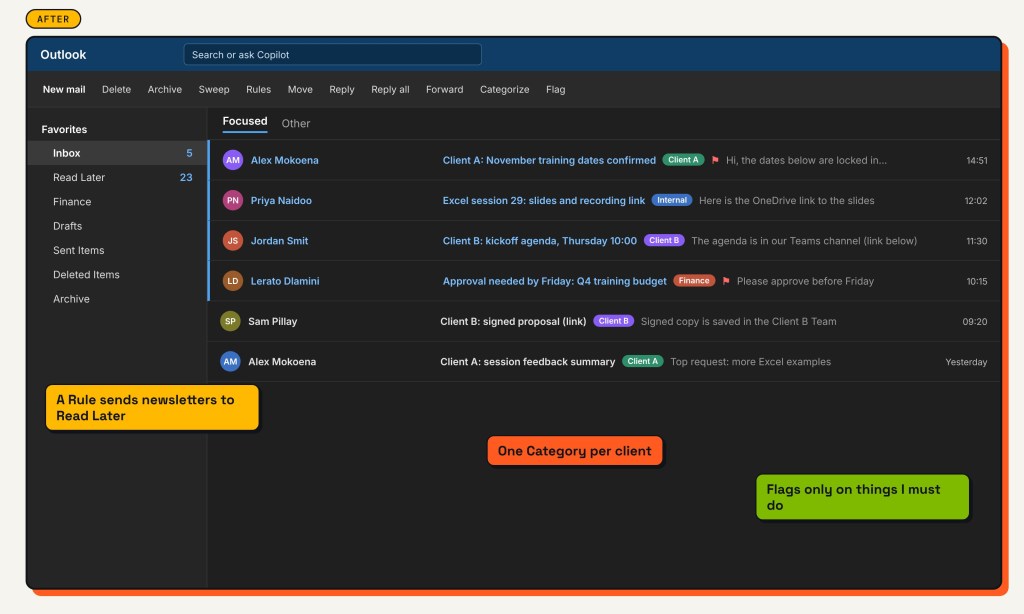Click the Client A tag on the session feedback email
1024x614 pixels.
click(x=643, y=361)
